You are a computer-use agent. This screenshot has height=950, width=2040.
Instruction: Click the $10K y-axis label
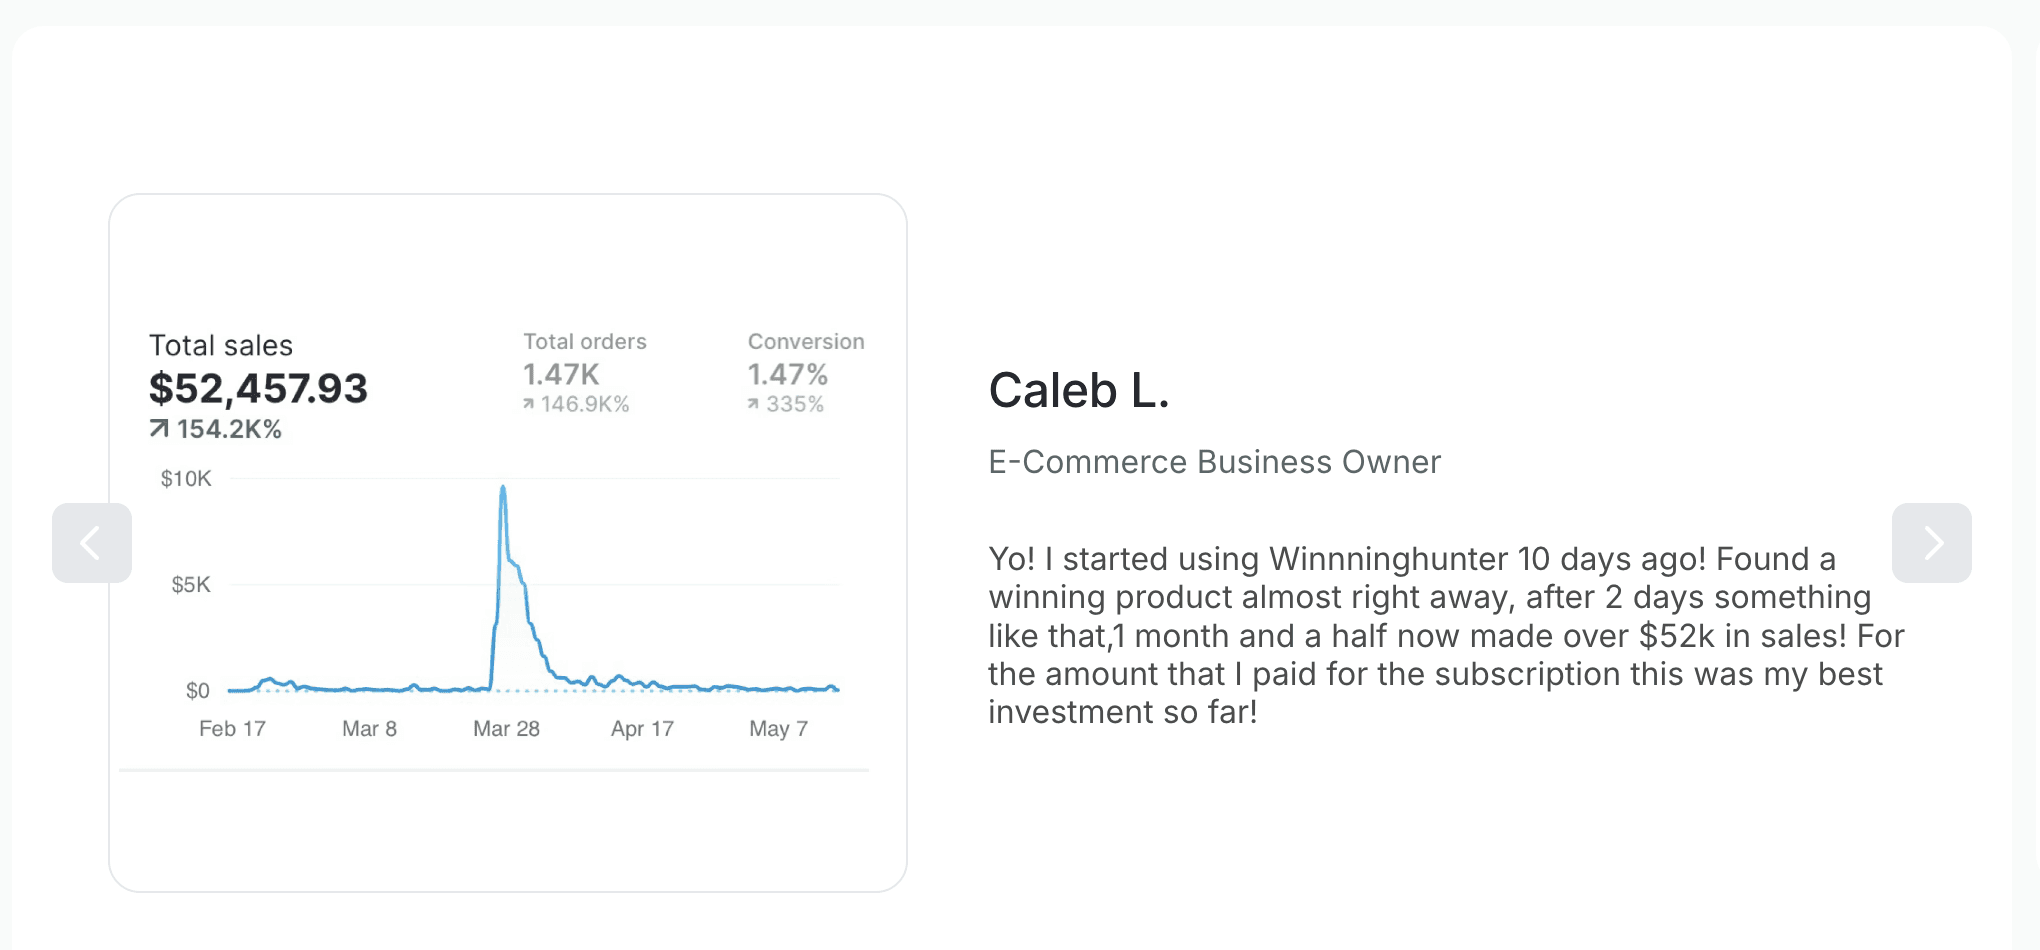(186, 479)
